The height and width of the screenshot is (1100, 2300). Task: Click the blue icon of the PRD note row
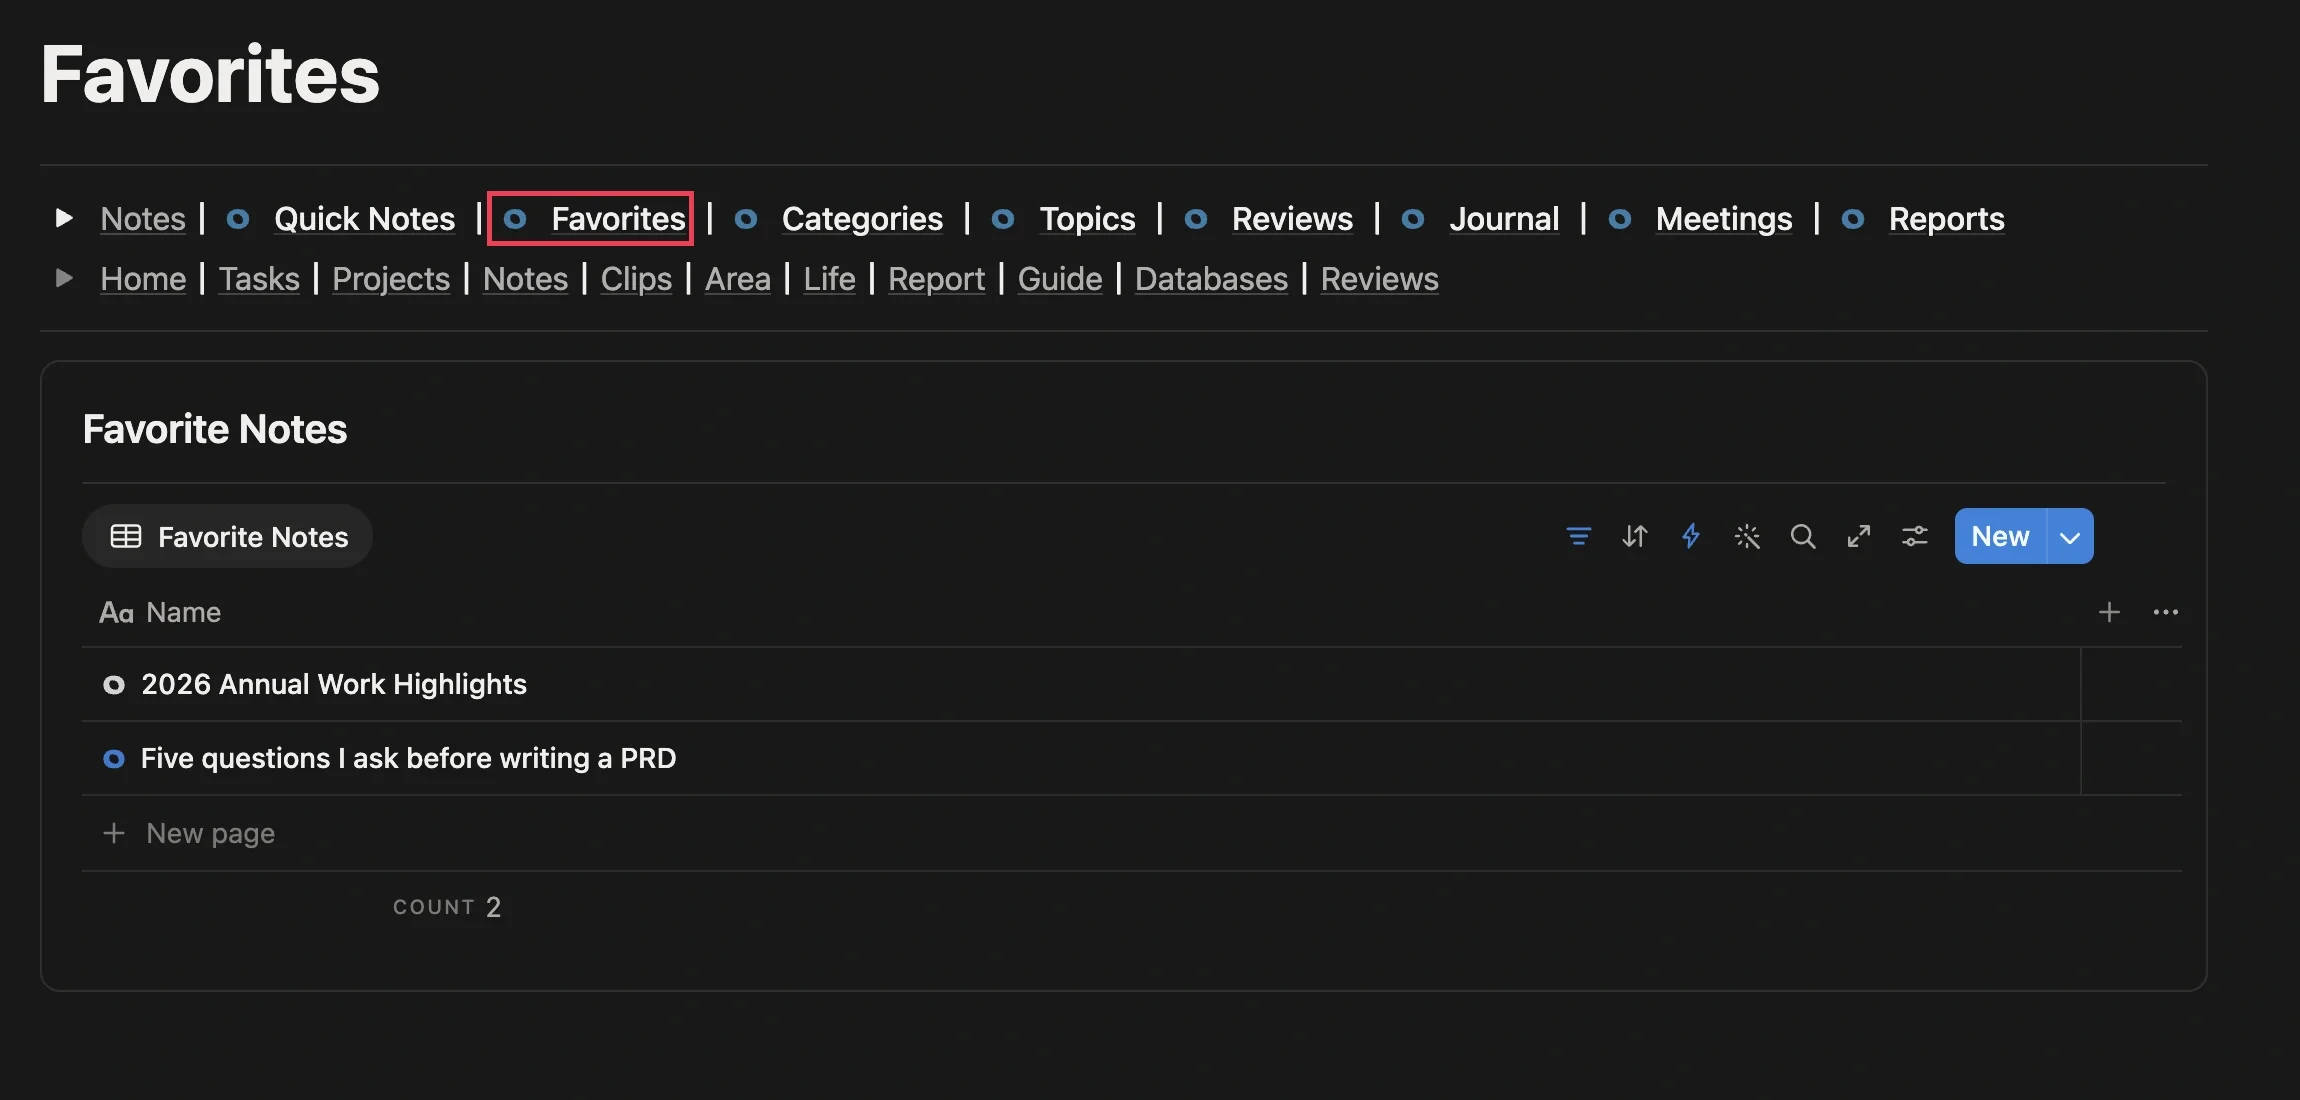(x=114, y=759)
